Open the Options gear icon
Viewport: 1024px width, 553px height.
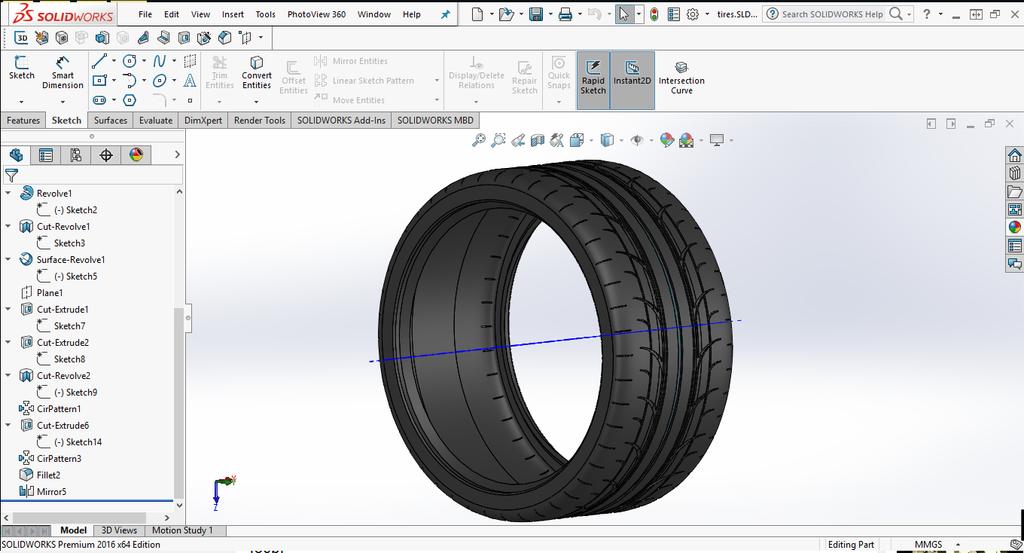click(x=692, y=14)
